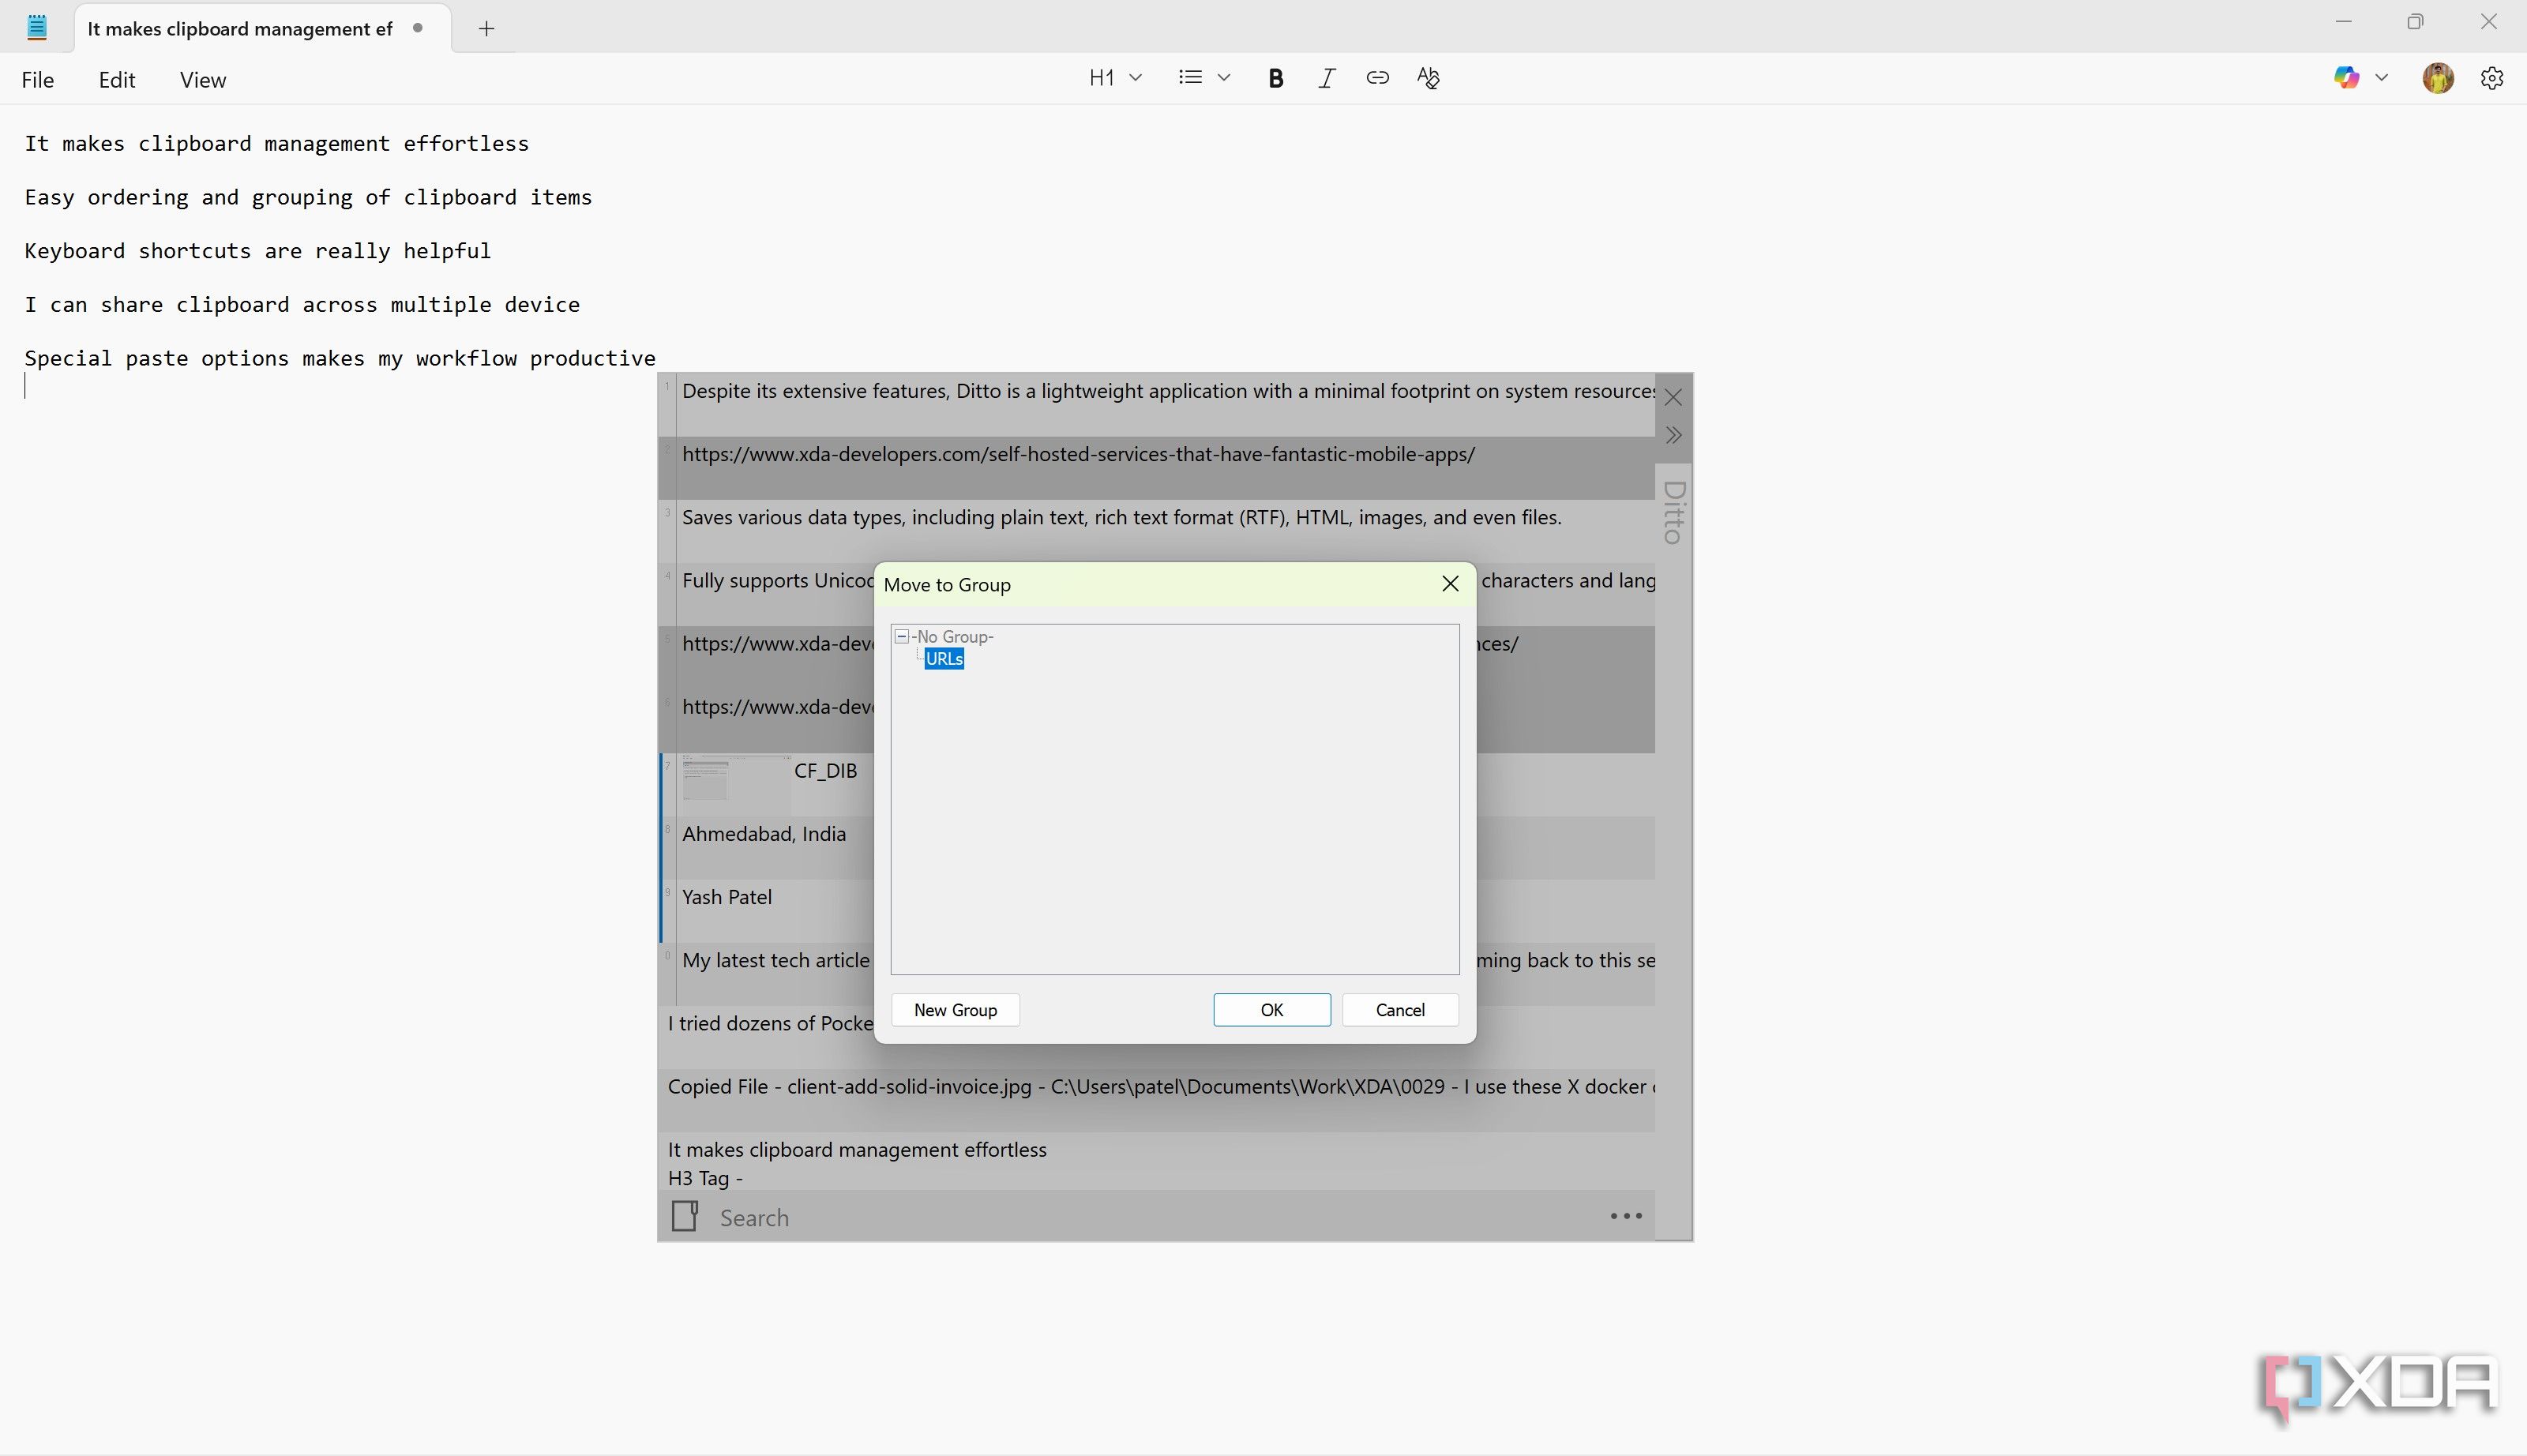
Task: Open a new tab with plus button
Action: click(x=486, y=29)
